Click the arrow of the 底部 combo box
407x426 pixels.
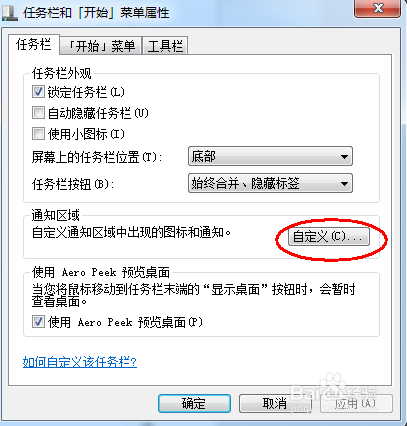click(344, 156)
